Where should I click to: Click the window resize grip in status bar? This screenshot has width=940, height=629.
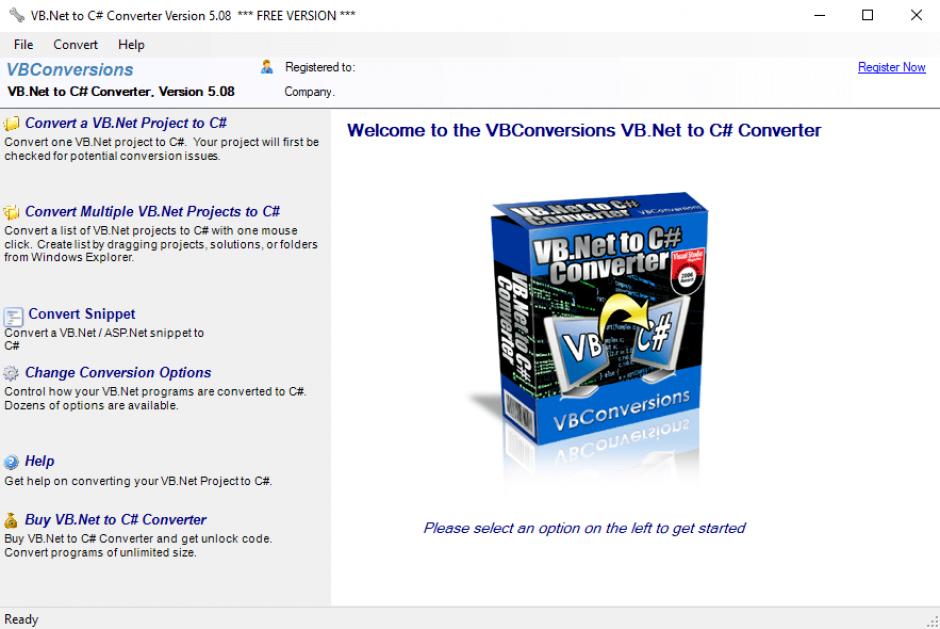coord(933,622)
